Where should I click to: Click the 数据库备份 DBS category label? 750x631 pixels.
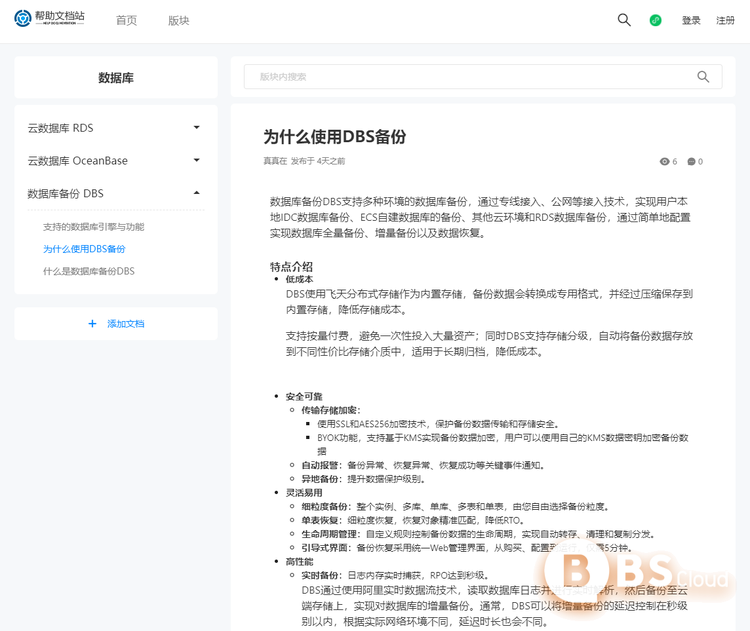(x=66, y=194)
